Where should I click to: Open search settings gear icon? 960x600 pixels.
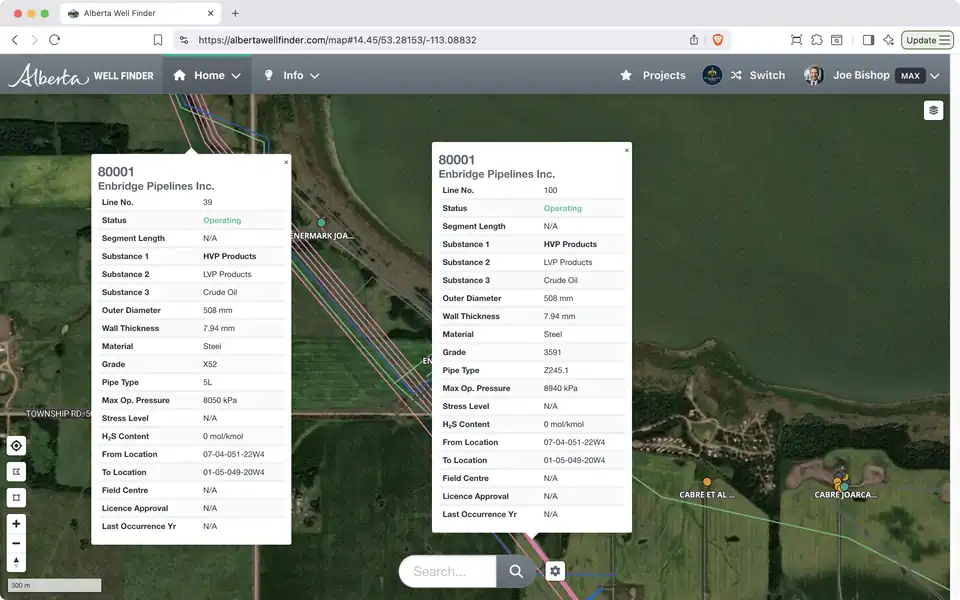point(555,571)
